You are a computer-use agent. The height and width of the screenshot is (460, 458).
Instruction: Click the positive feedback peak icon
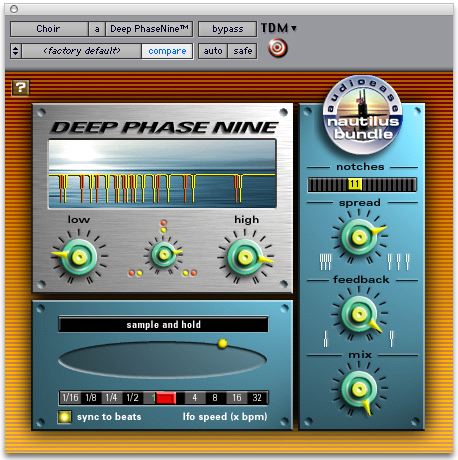click(391, 339)
